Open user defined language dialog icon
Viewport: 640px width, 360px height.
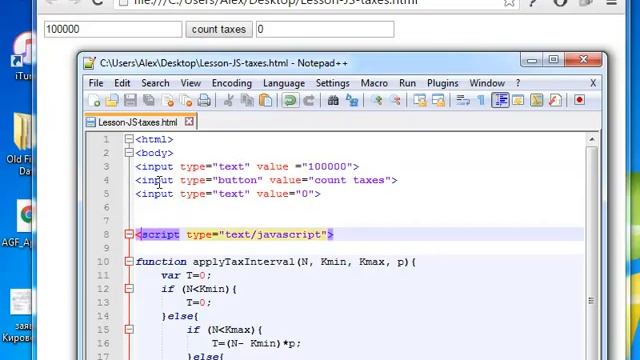(x=518, y=100)
